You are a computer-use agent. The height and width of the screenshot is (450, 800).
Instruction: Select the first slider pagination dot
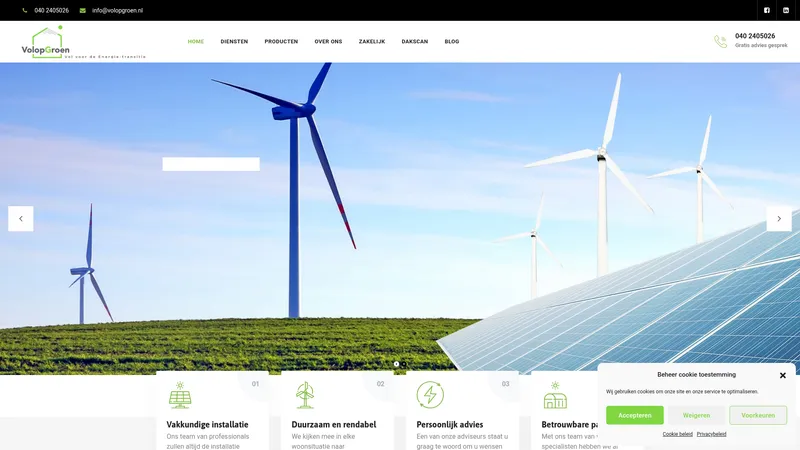coord(396,364)
